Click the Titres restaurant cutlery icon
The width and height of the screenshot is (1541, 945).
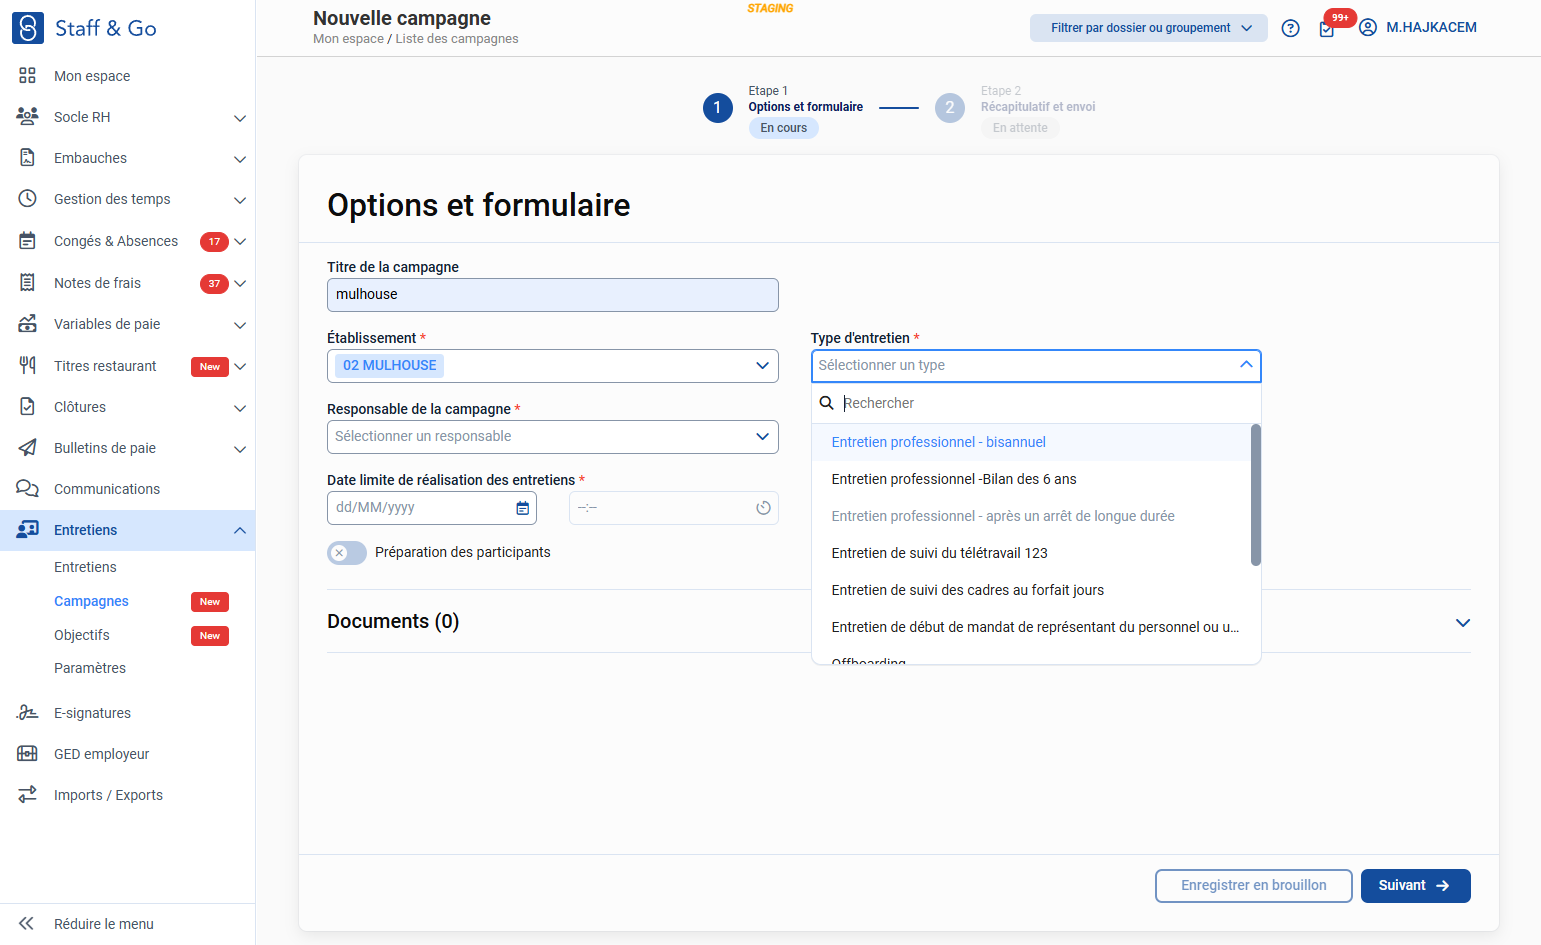[x=28, y=366]
